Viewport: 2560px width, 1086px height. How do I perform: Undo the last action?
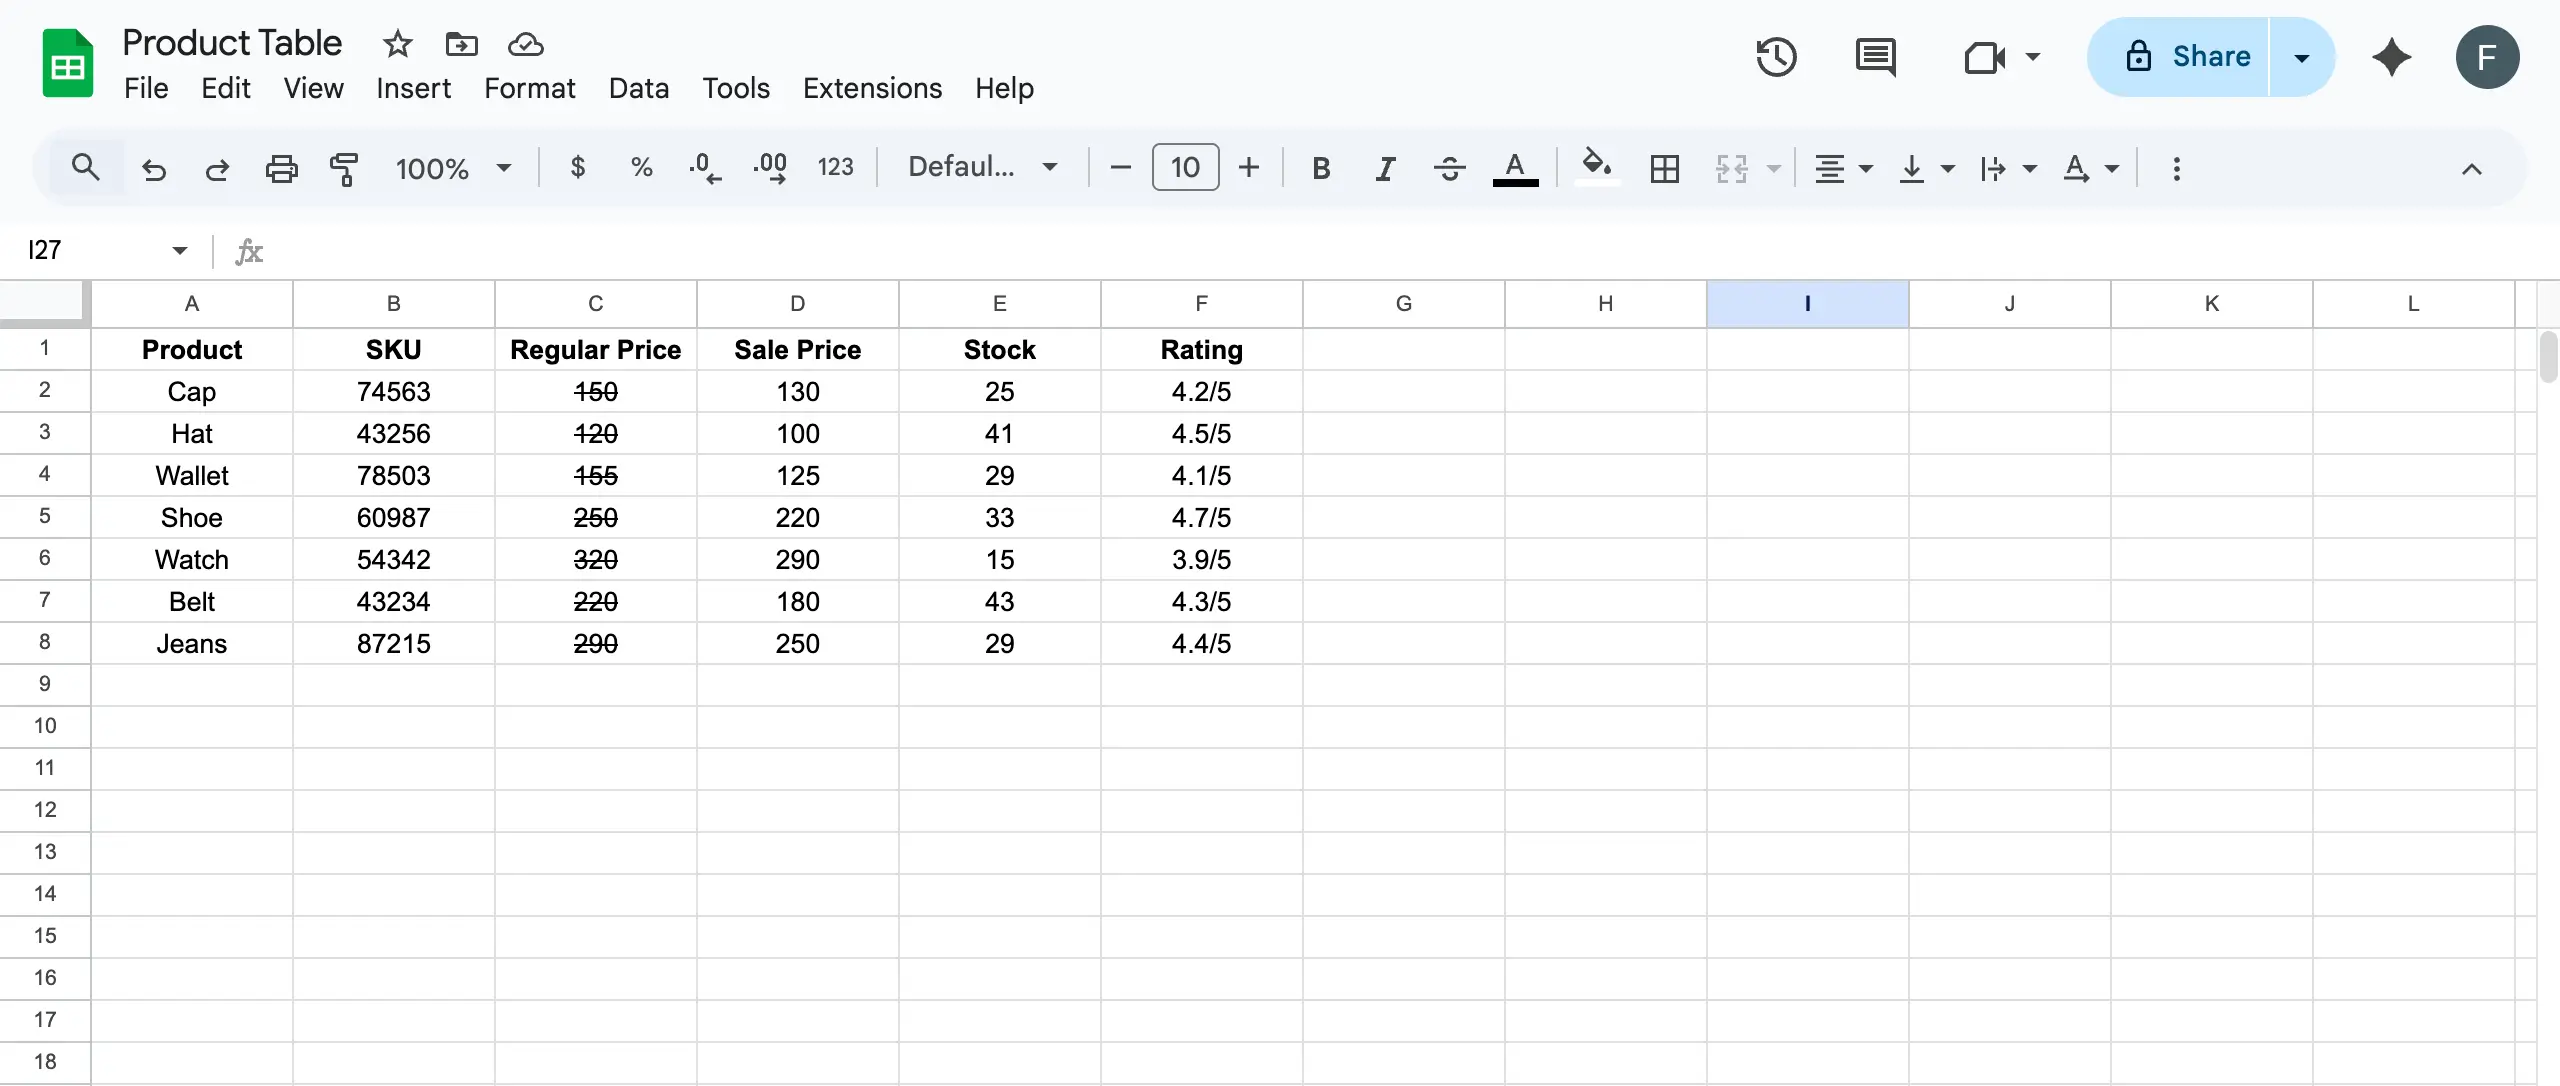click(152, 167)
